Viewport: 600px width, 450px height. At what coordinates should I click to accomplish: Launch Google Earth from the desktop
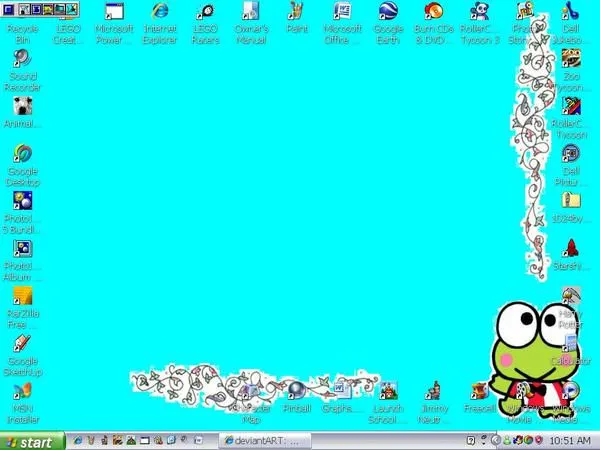pos(388,11)
